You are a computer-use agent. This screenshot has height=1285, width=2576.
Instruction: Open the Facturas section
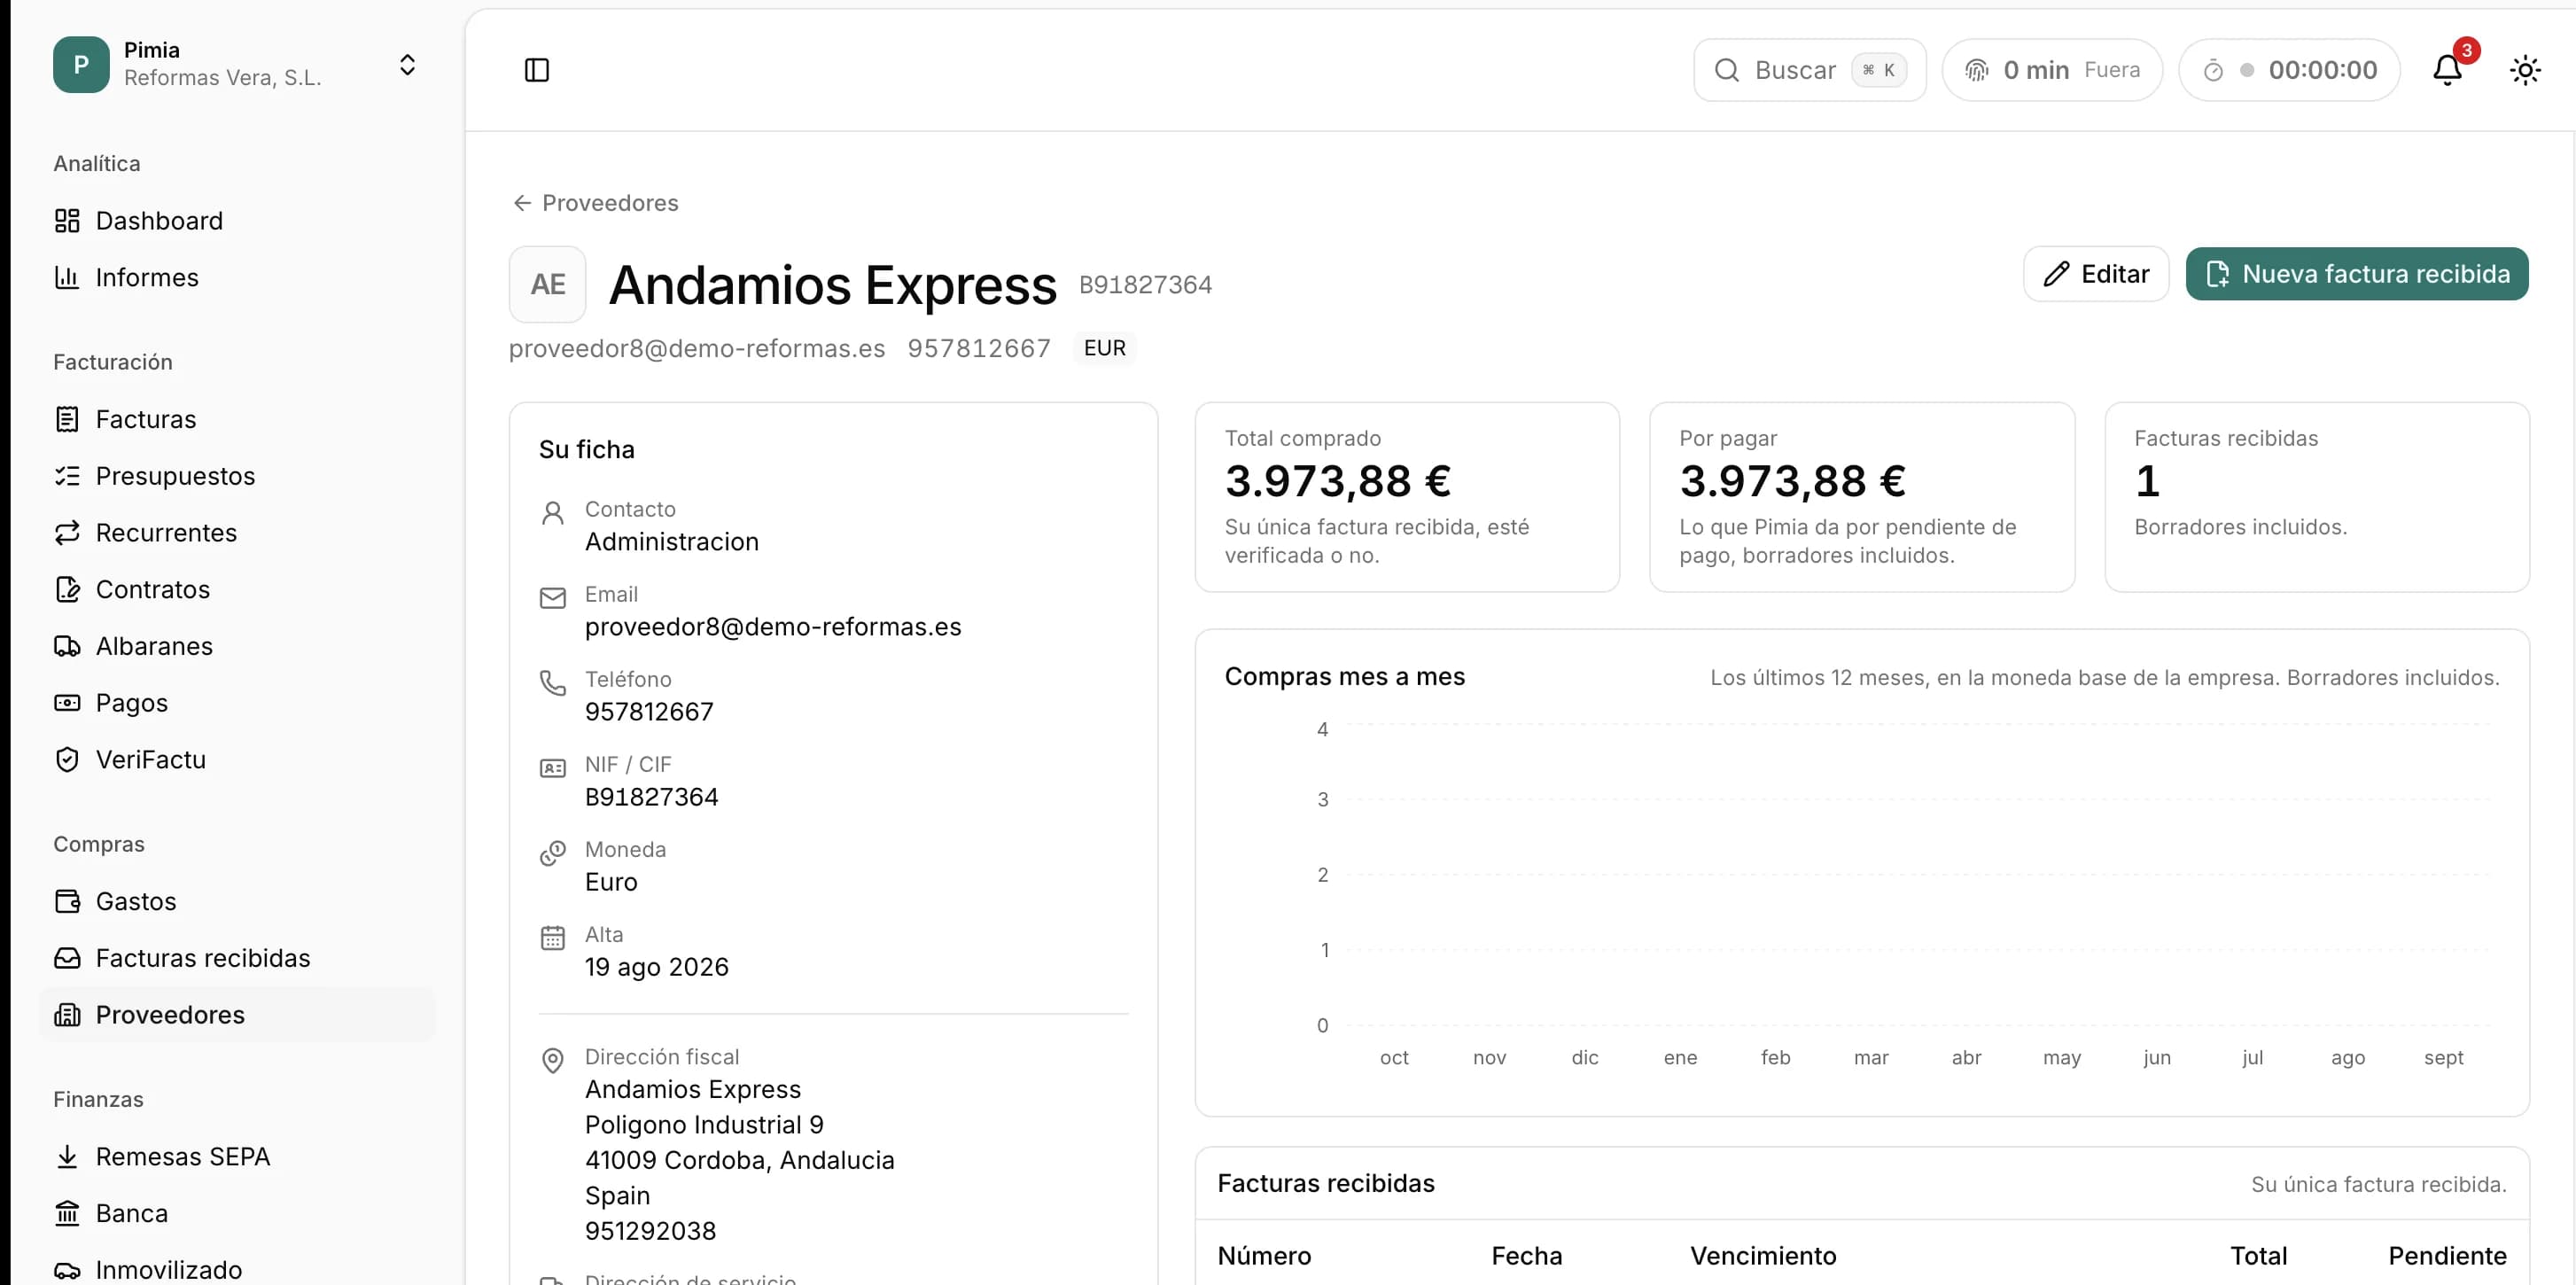tap(238, 419)
